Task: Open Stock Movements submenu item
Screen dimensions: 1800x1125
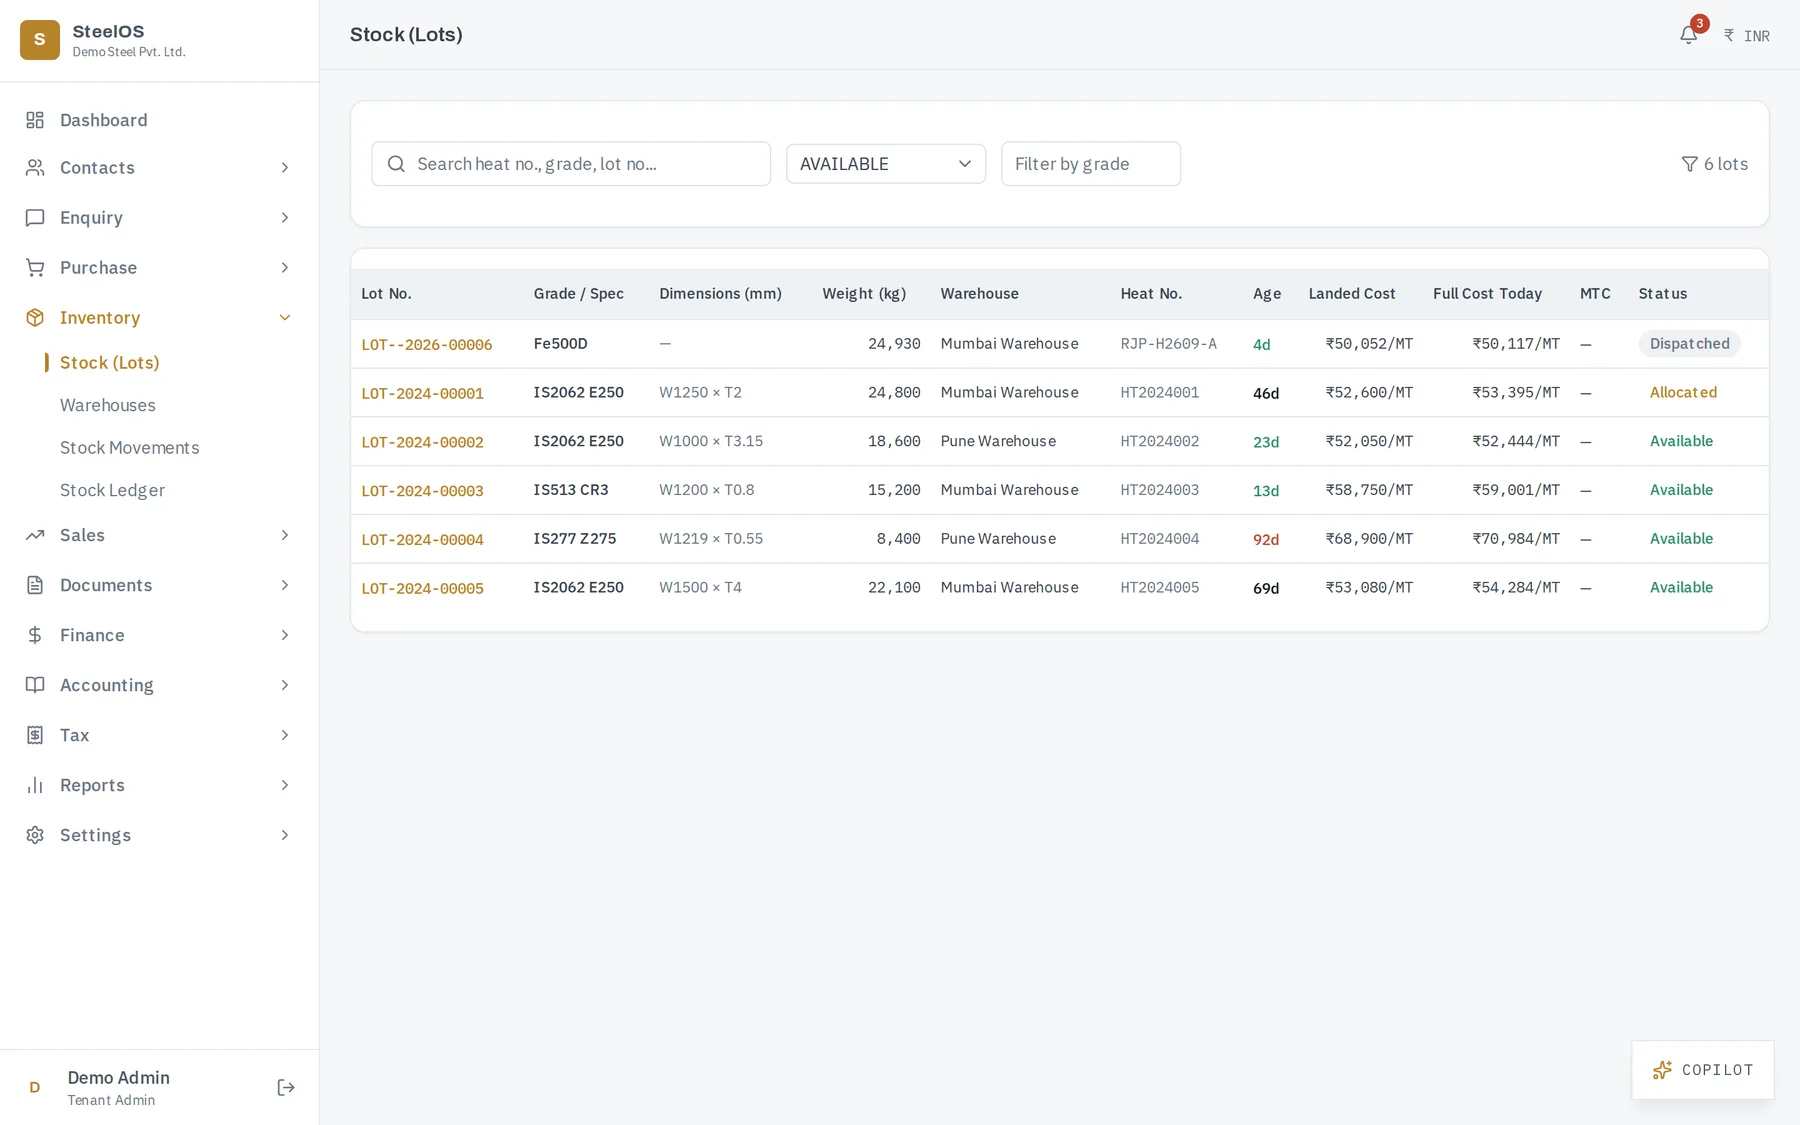Action: (130, 447)
